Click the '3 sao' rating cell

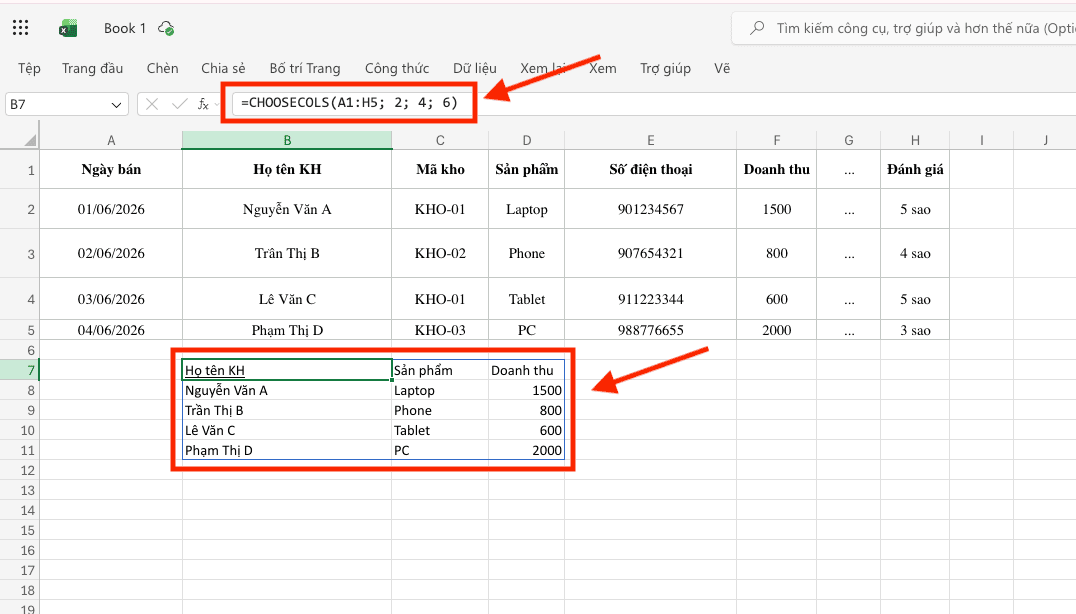(915, 330)
